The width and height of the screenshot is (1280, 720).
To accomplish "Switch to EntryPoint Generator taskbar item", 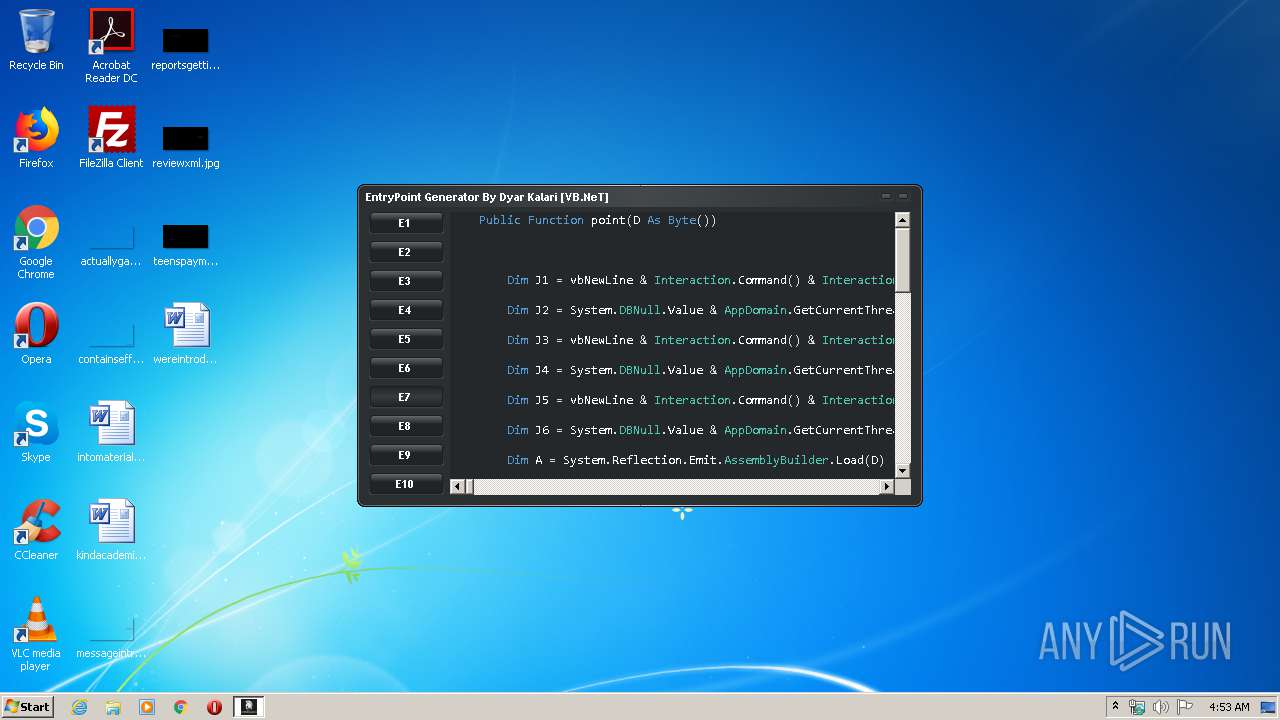I will point(248,707).
